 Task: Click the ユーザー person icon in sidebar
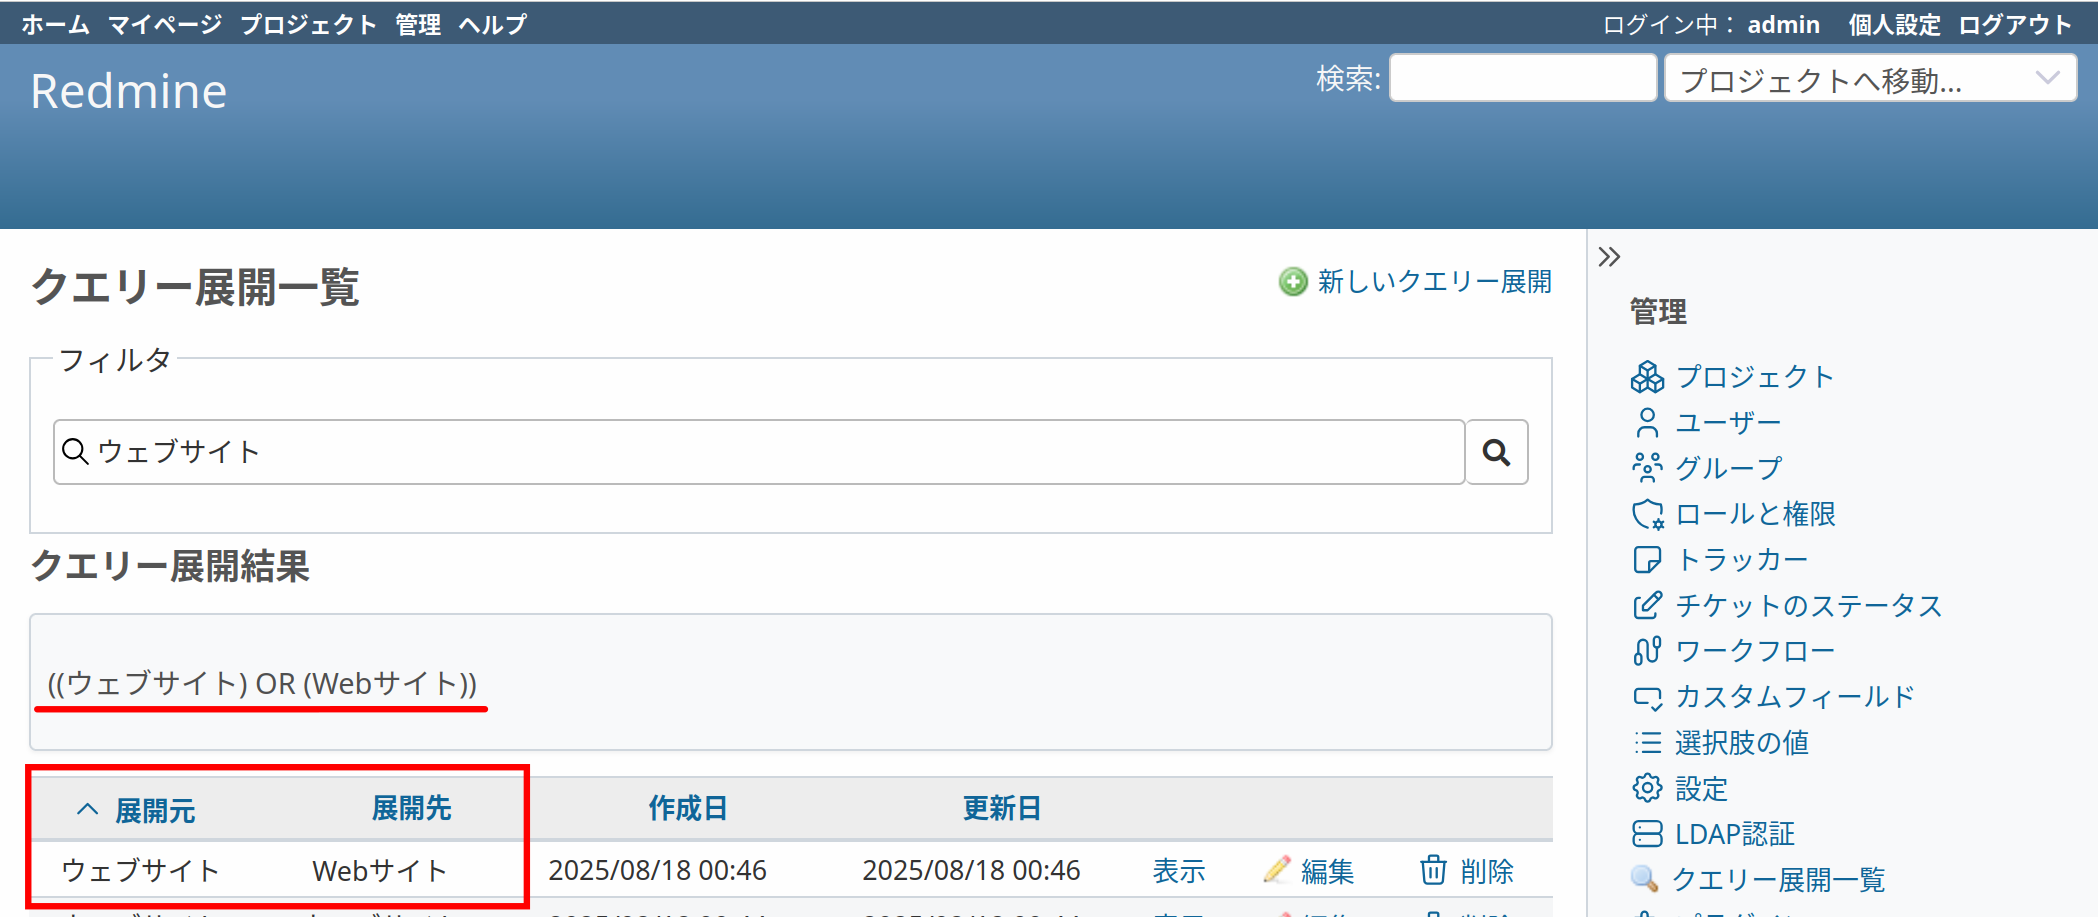(x=1647, y=423)
